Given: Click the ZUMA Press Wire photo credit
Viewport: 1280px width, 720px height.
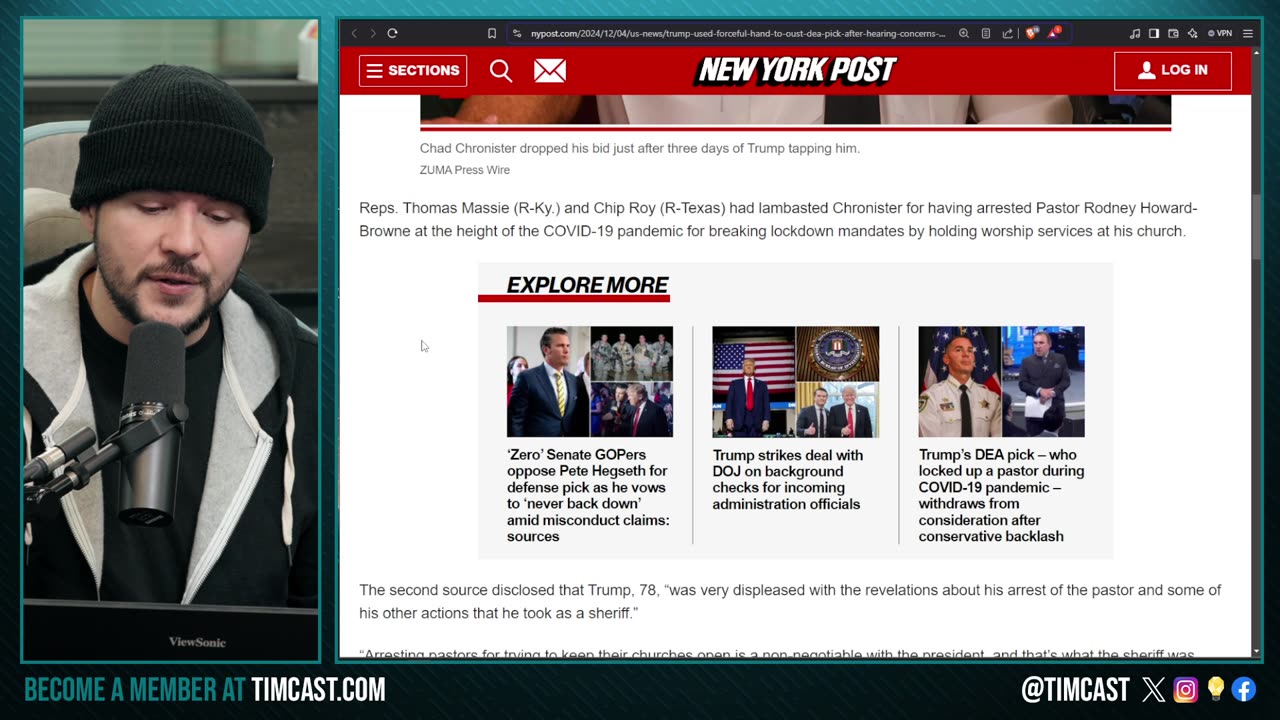Looking at the screenshot, I should pyautogui.click(x=465, y=170).
